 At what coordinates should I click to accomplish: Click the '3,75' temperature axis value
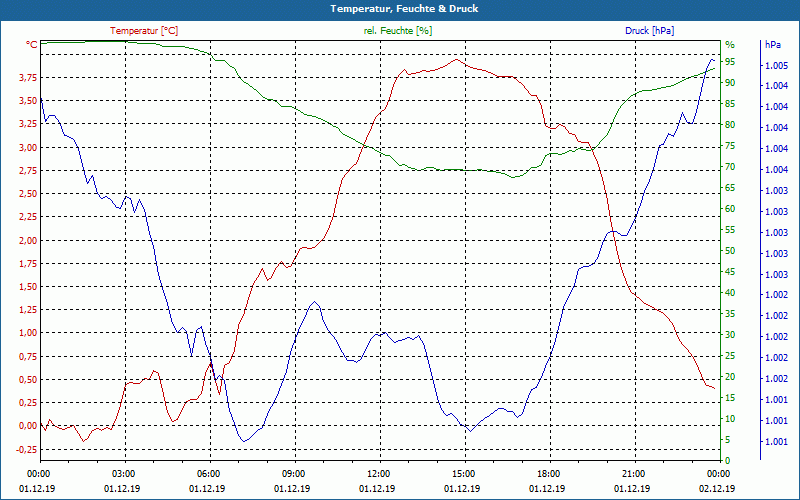(28, 78)
